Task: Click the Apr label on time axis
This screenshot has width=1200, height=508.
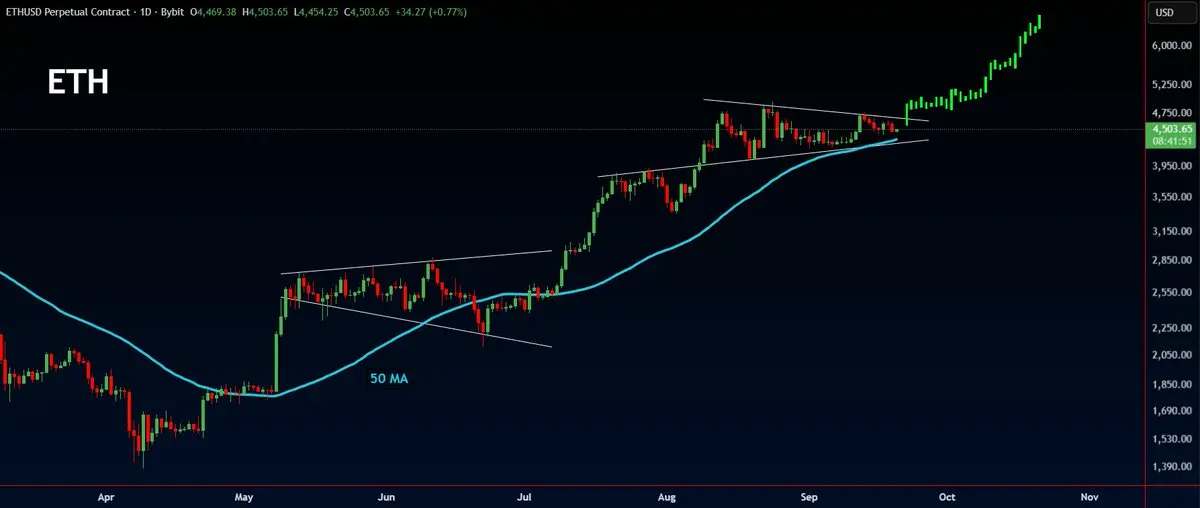Action: pos(107,496)
